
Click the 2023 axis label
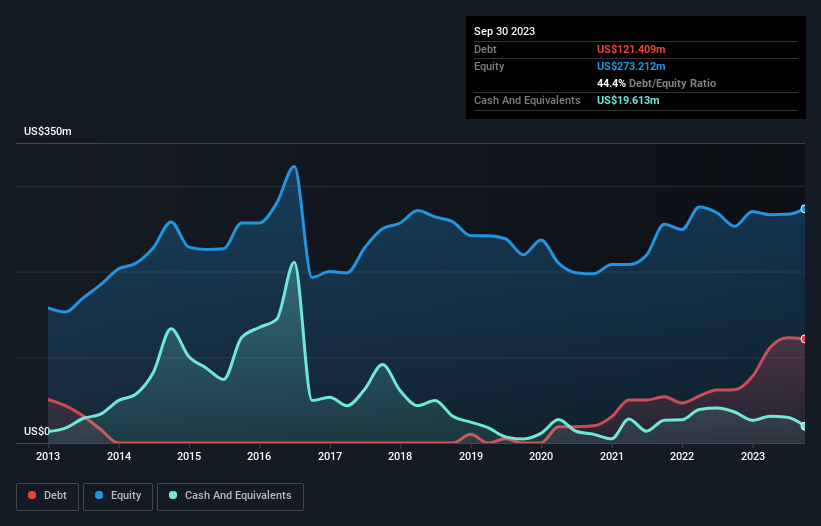(x=752, y=456)
